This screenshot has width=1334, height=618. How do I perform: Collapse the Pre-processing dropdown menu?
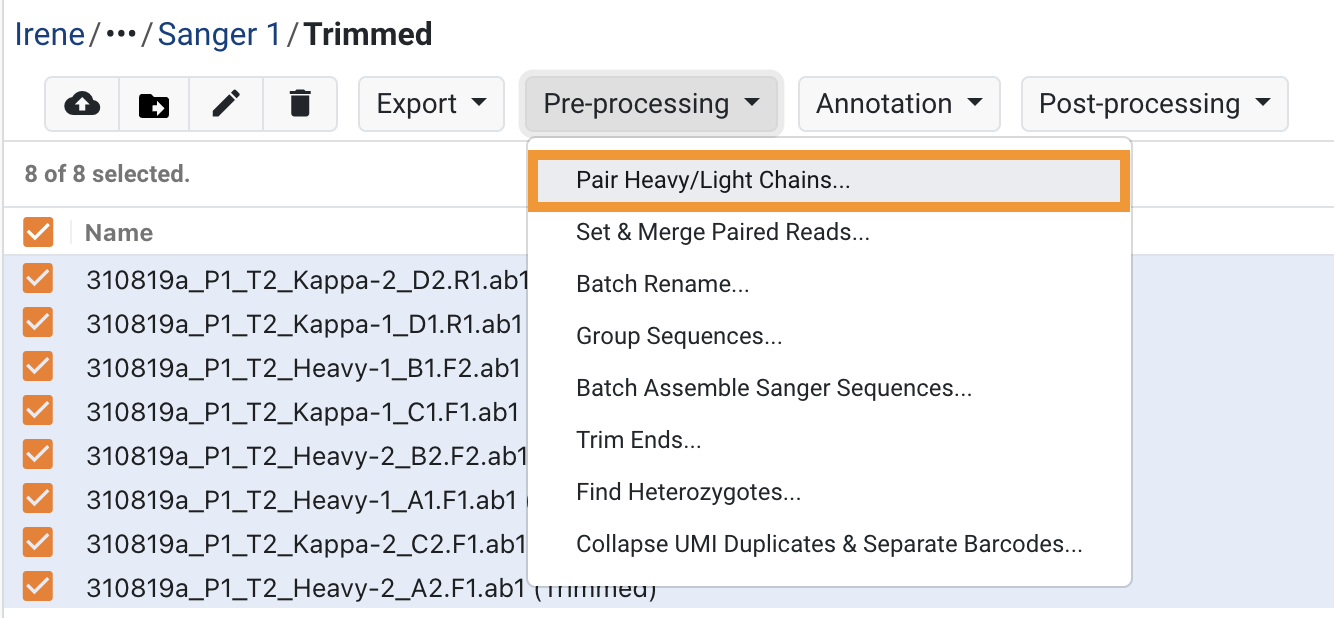click(x=652, y=104)
